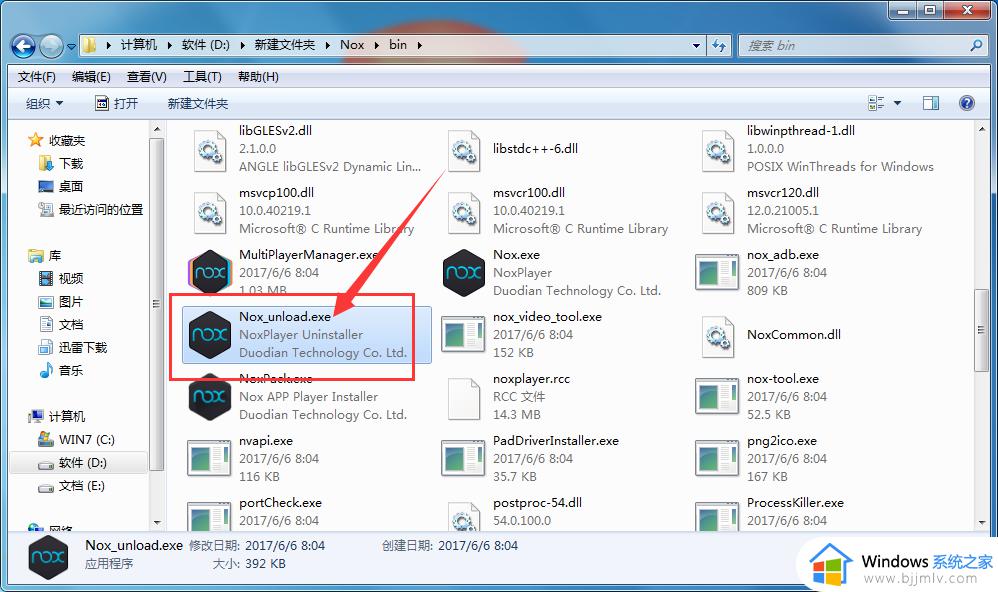
Task: Click the refresh button beside address bar
Action: [719, 45]
